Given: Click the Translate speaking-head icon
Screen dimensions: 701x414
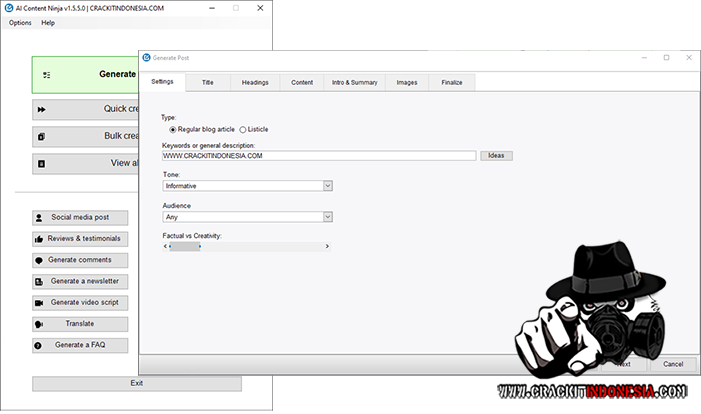Looking at the screenshot, I should point(39,324).
